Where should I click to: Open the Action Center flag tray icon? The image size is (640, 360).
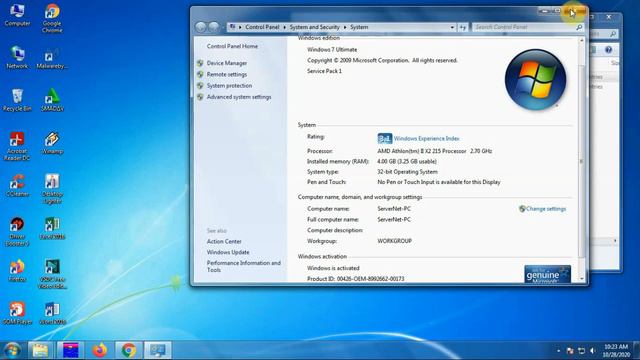click(570, 351)
